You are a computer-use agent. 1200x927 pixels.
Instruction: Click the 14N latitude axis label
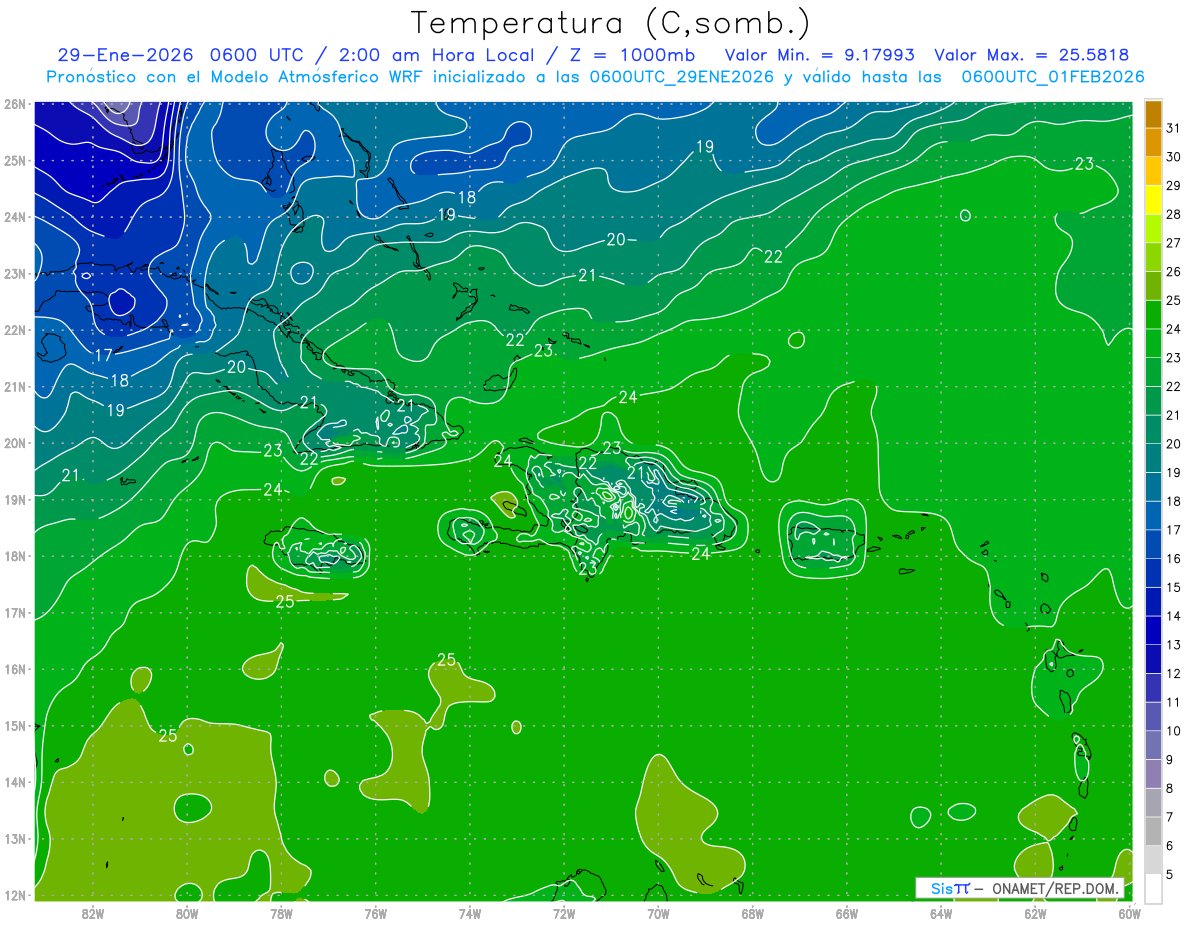(x=15, y=782)
